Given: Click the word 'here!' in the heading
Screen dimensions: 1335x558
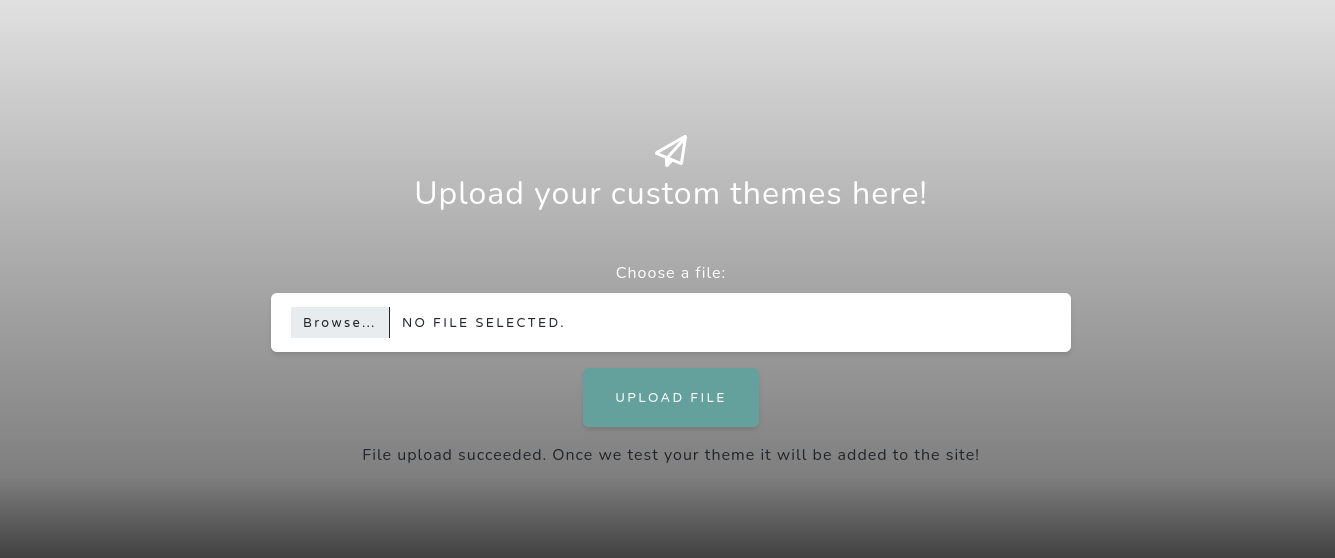Looking at the screenshot, I should tap(890, 193).
